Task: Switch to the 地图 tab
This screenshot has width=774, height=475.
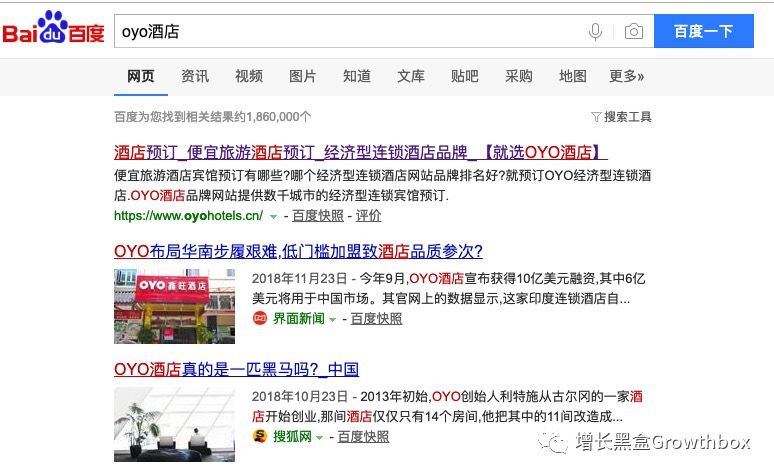Action: 573,76
